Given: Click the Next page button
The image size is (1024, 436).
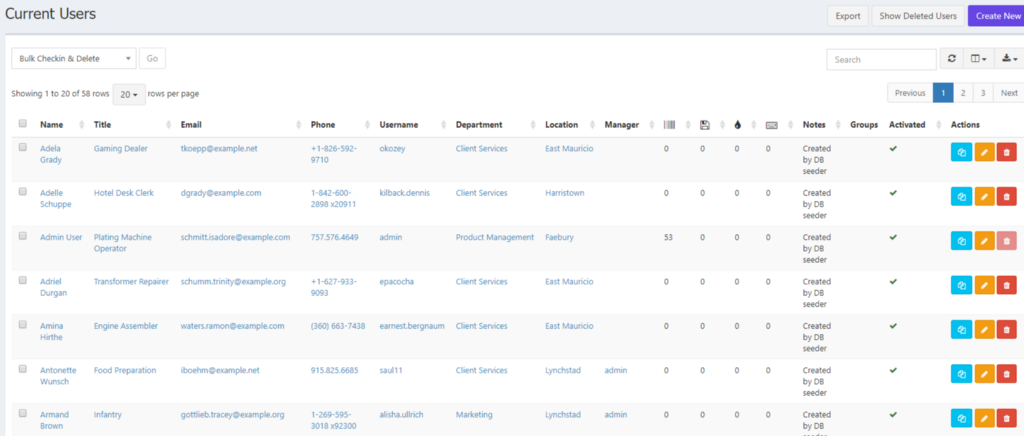Looking at the screenshot, I should pos(1009,93).
